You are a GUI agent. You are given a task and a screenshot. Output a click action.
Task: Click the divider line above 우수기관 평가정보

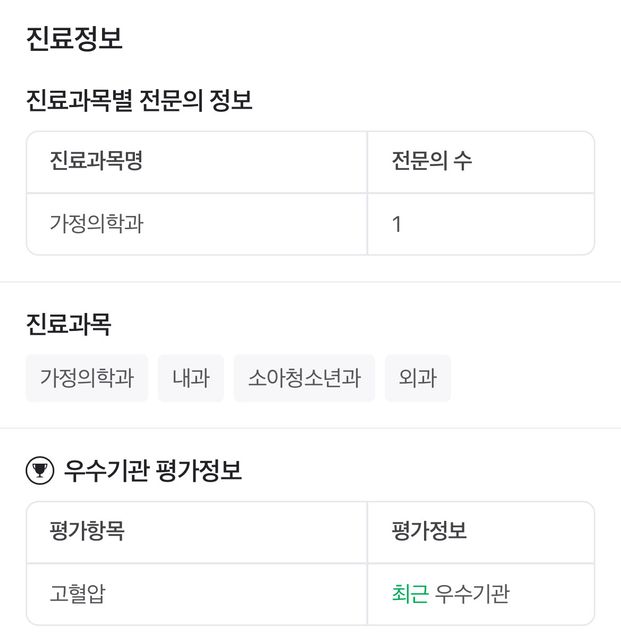(310, 428)
